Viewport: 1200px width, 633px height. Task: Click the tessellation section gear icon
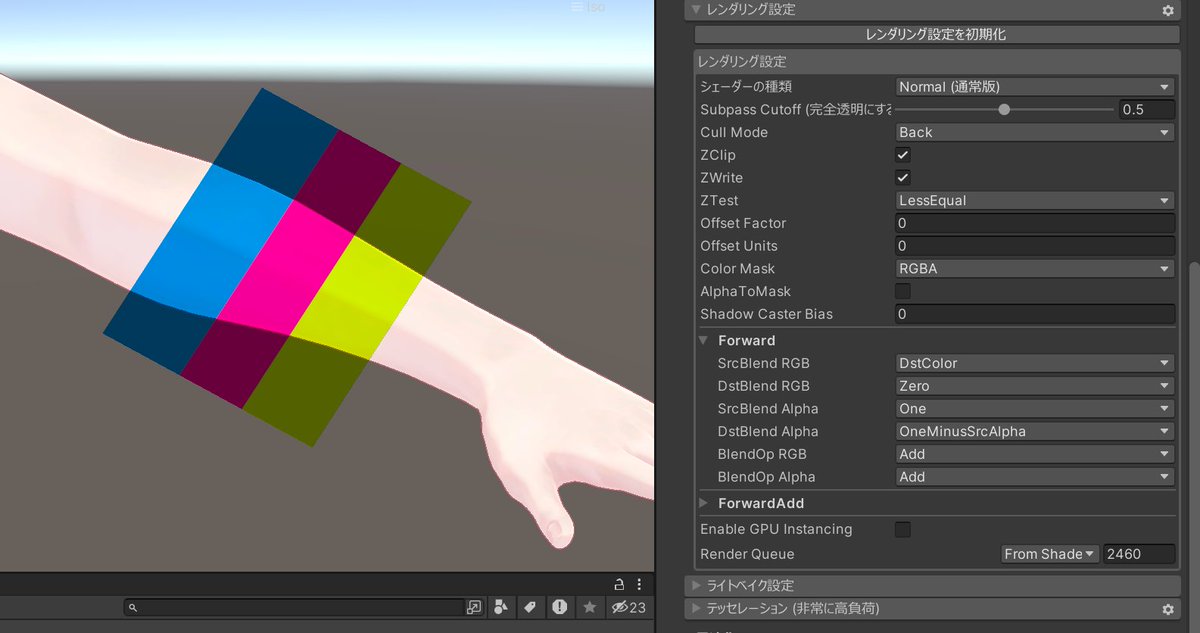coord(1167,608)
